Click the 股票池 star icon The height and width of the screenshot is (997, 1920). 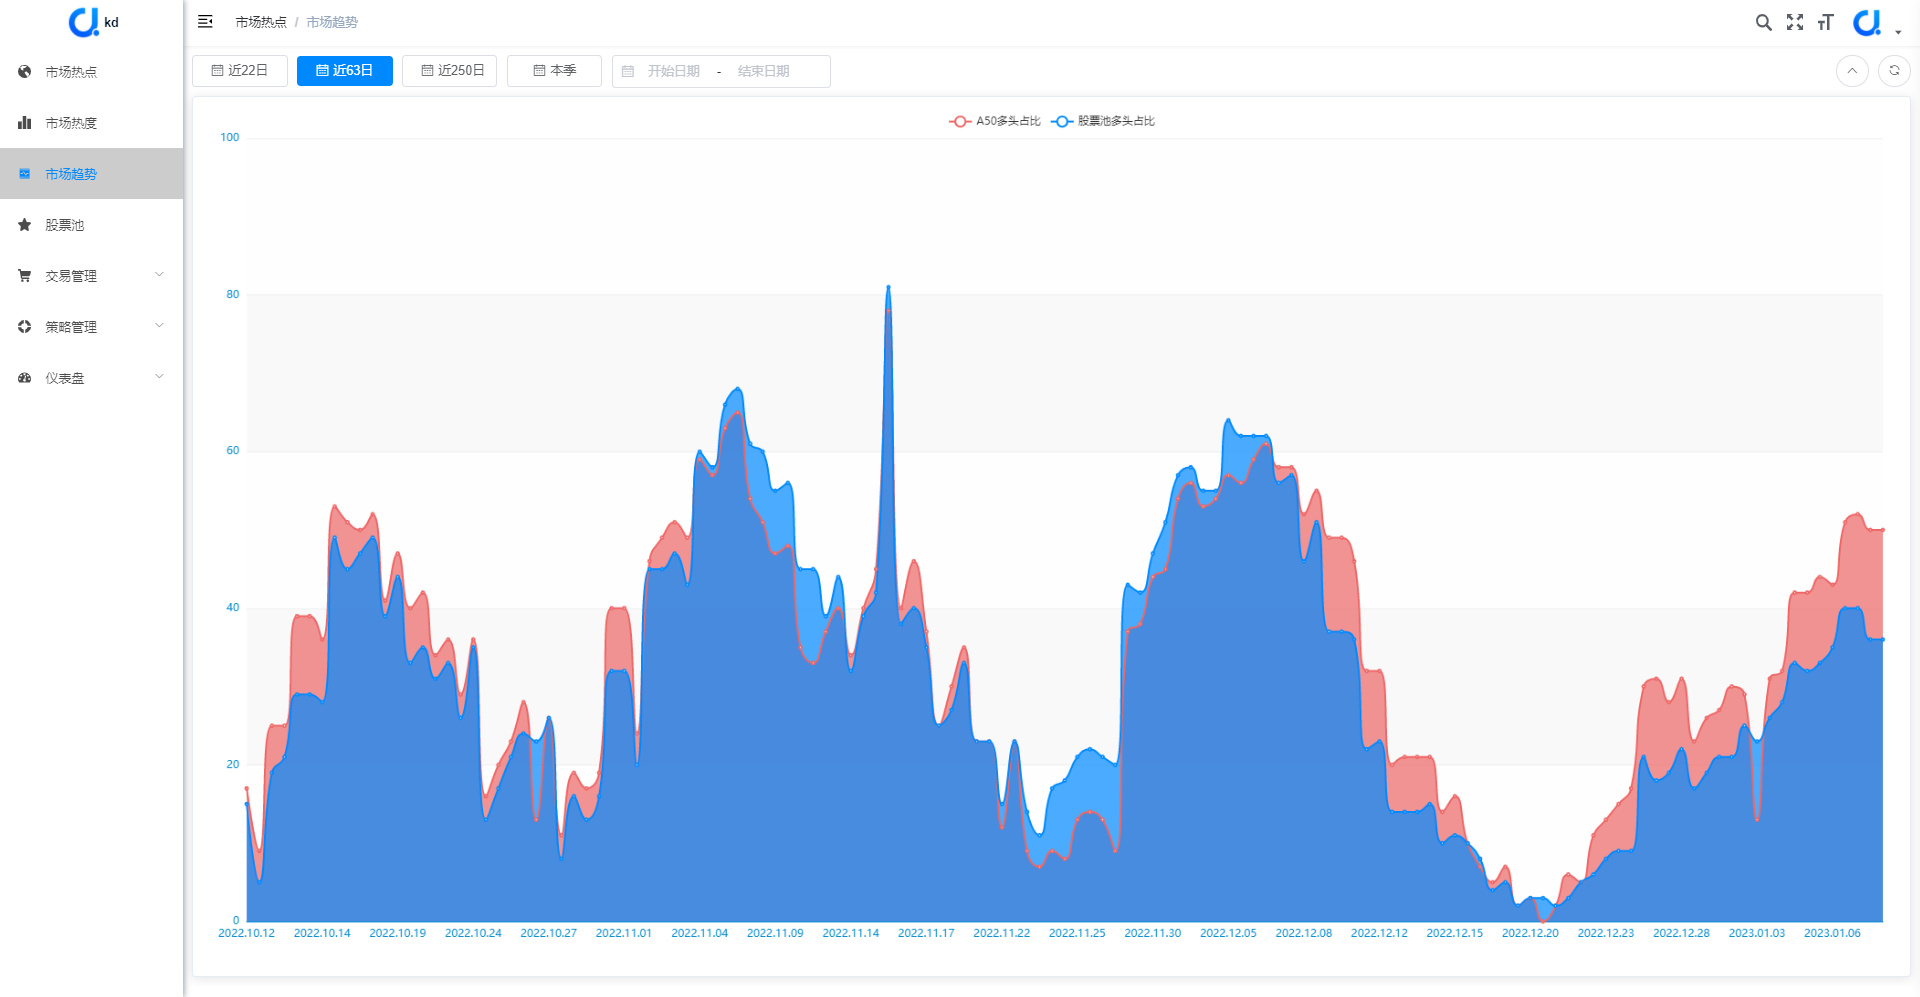(25, 225)
